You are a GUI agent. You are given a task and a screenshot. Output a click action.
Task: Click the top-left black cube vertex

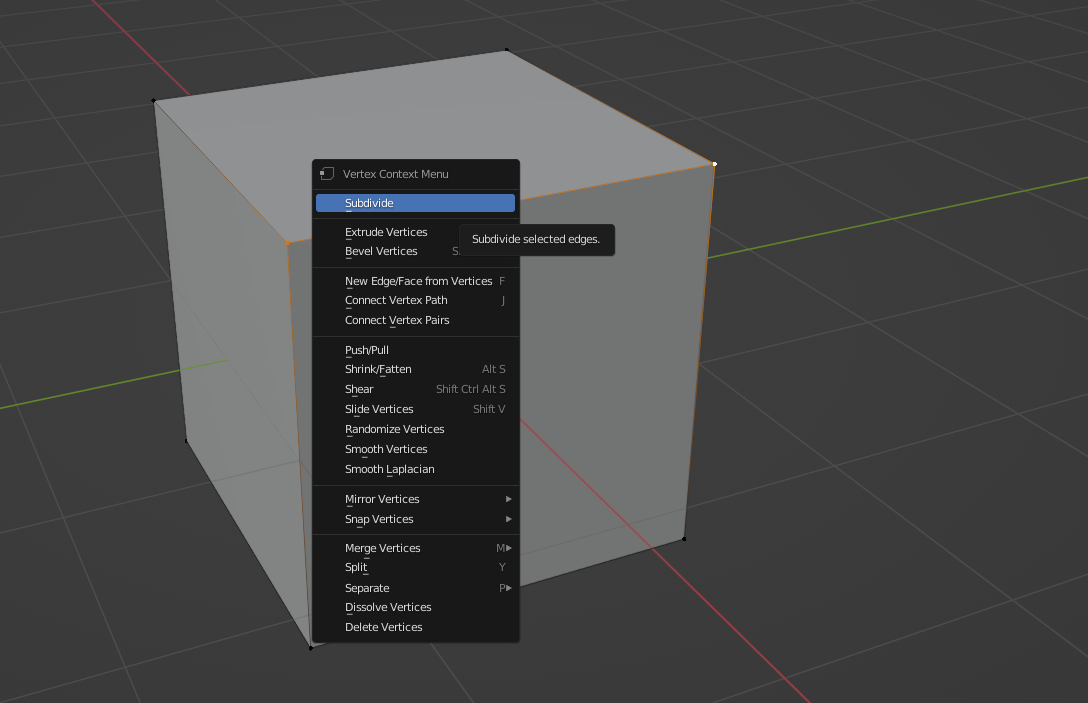click(153, 101)
